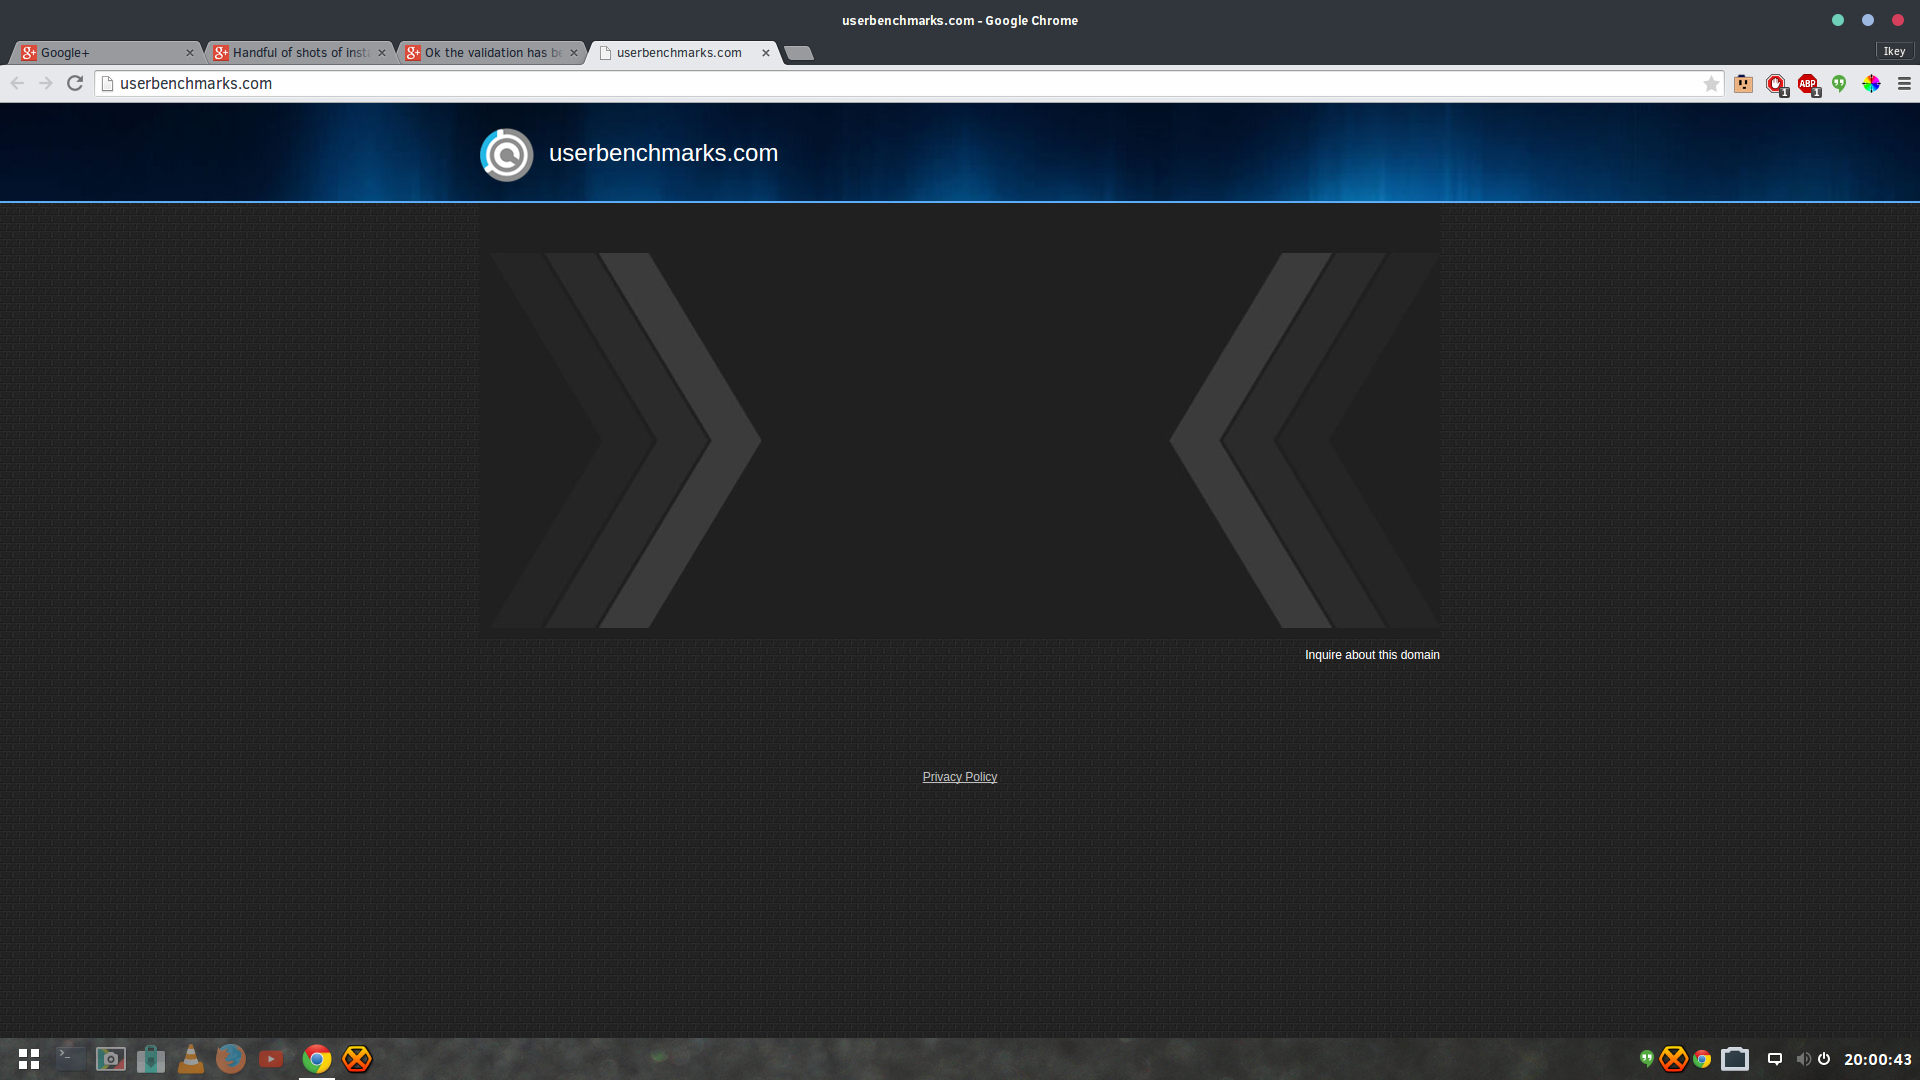The height and width of the screenshot is (1080, 1920).
Task: Open the volume control in tray
Action: pyautogui.click(x=1803, y=1059)
